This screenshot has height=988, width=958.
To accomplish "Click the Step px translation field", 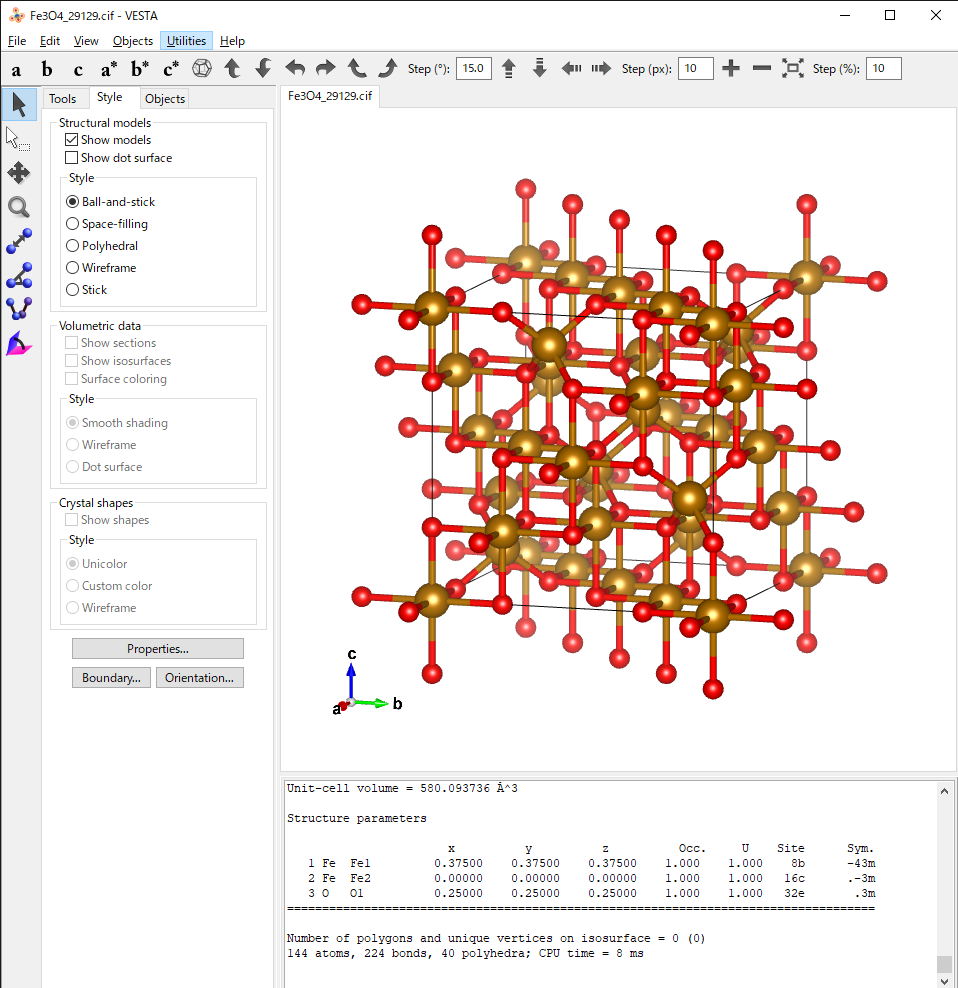I will pyautogui.click(x=696, y=69).
